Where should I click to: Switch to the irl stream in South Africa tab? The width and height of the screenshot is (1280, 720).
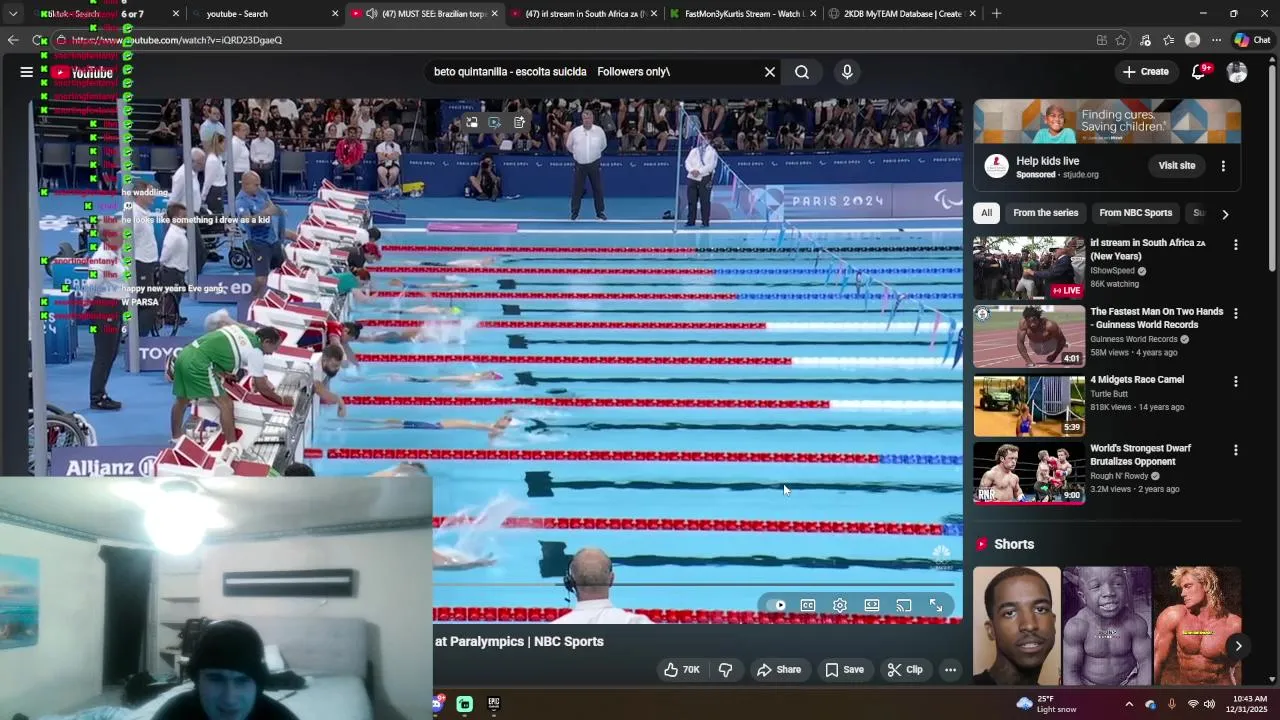(x=583, y=14)
